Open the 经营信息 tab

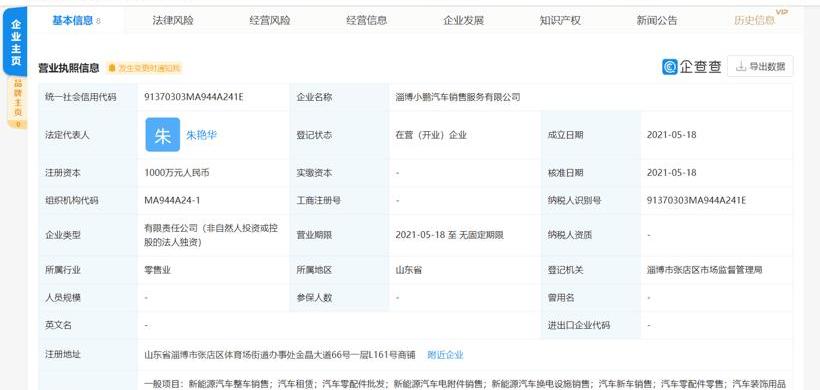367,20
